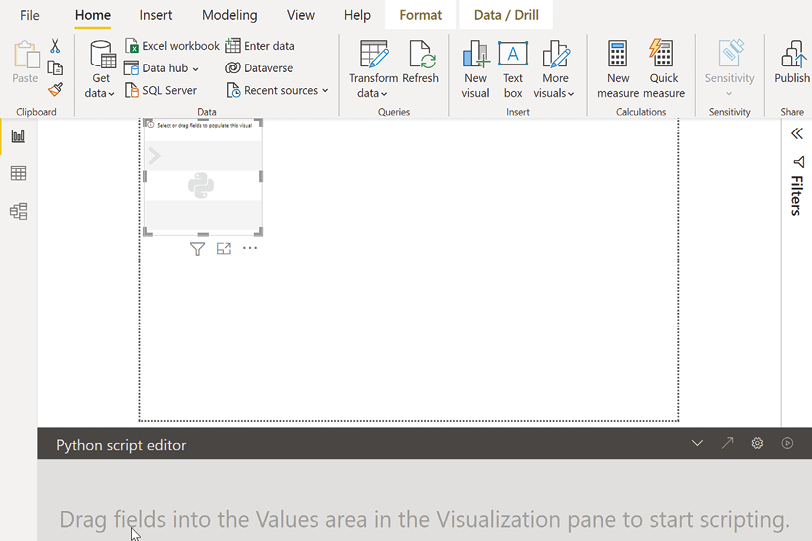Open the Sensitivity dropdown
Viewport: 812px width, 541px height.
pos(729,68)
